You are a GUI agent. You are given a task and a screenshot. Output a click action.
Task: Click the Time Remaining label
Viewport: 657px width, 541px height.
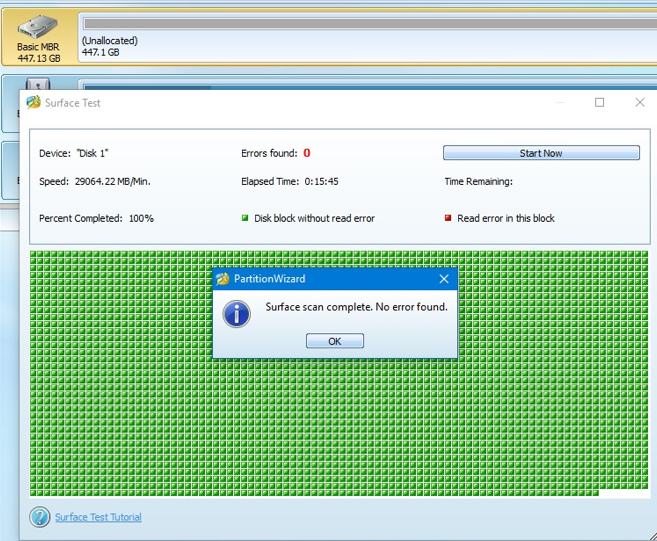(x=479, y=181)
